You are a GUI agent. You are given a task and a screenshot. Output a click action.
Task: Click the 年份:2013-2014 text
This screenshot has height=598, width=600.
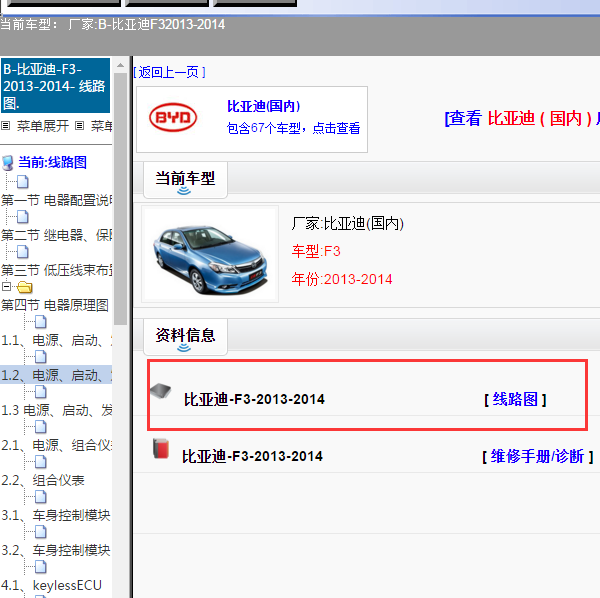(342, 279)
